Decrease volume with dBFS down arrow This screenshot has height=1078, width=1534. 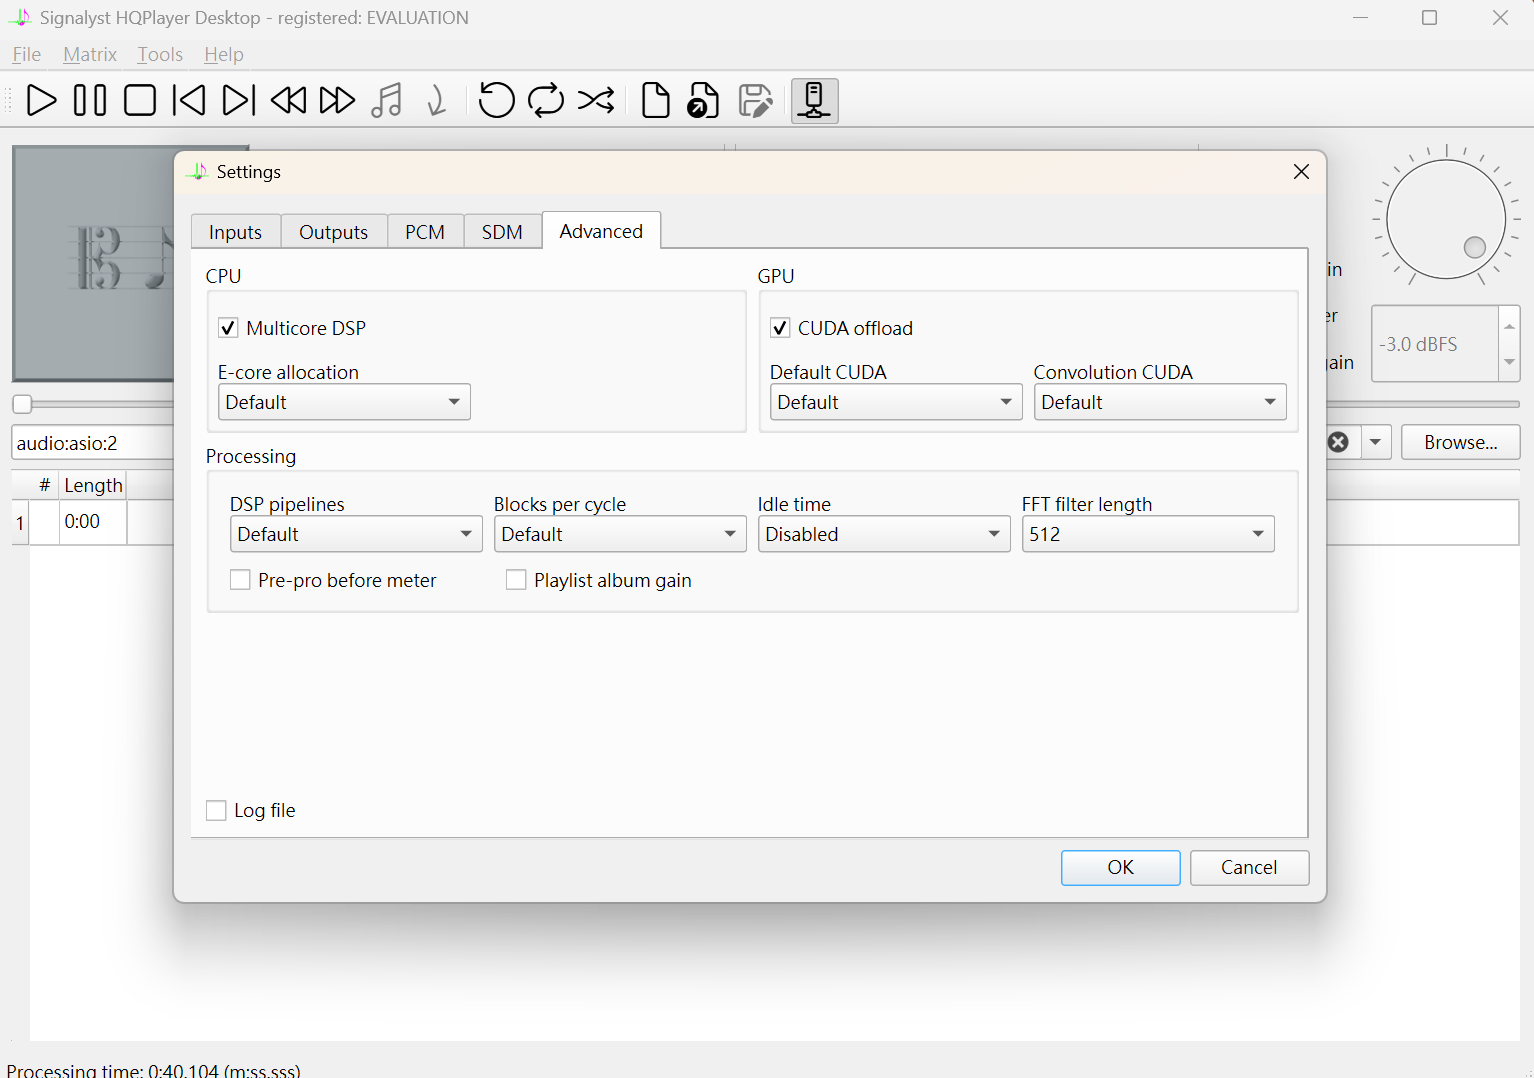coord(1510,362)
